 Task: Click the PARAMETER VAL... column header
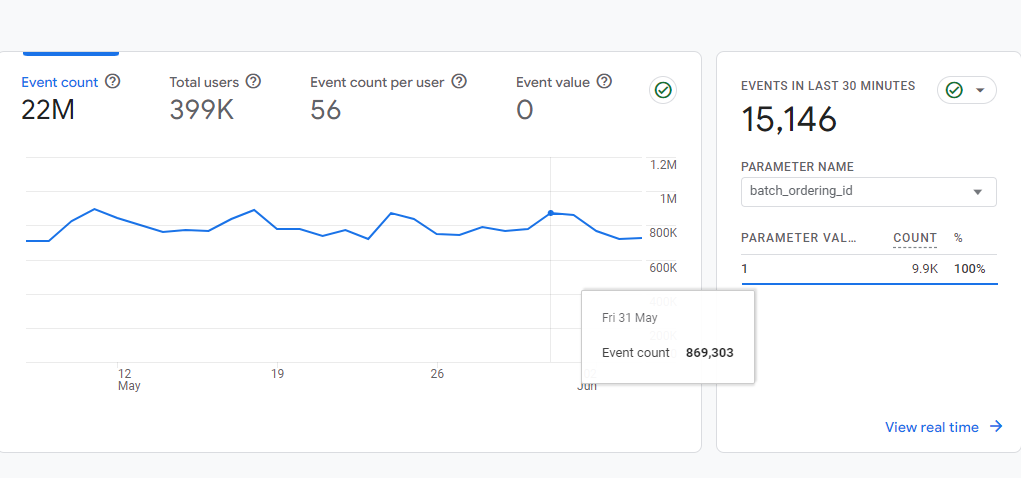click(x=798, y=239)
